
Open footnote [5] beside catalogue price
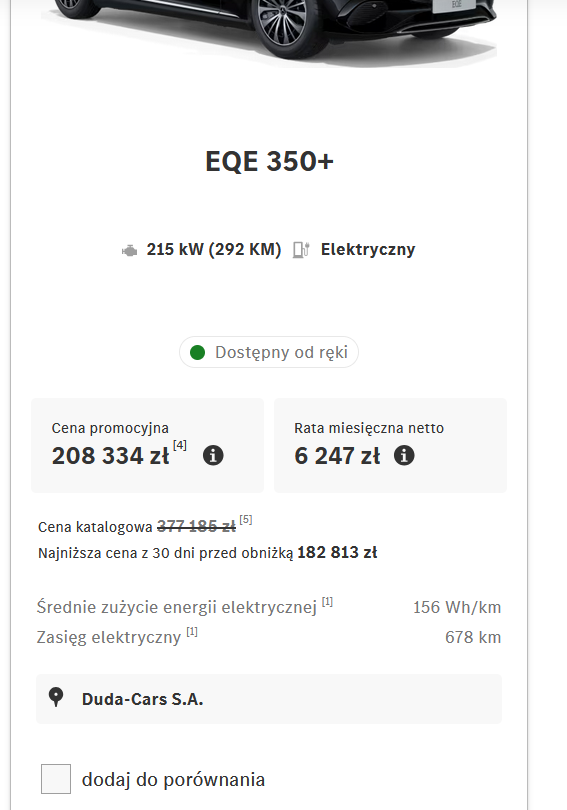[246, 520]
